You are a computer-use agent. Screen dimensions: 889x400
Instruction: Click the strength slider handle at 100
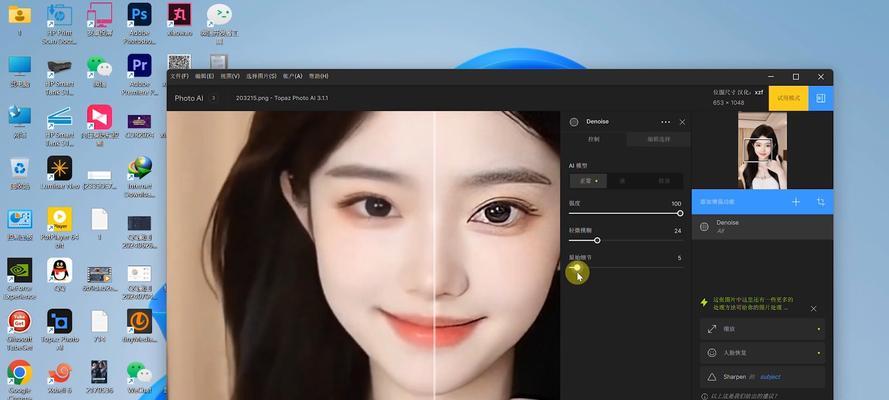click(680, 213)
